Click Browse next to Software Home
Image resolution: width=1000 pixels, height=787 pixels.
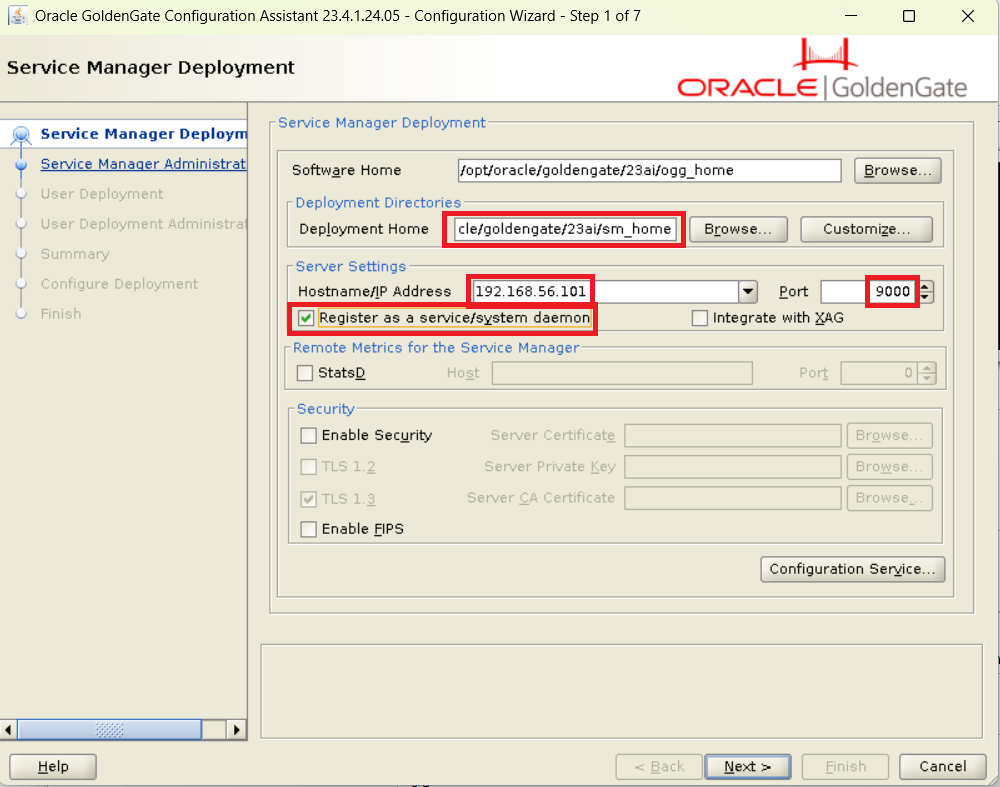[x=897, y=170]
